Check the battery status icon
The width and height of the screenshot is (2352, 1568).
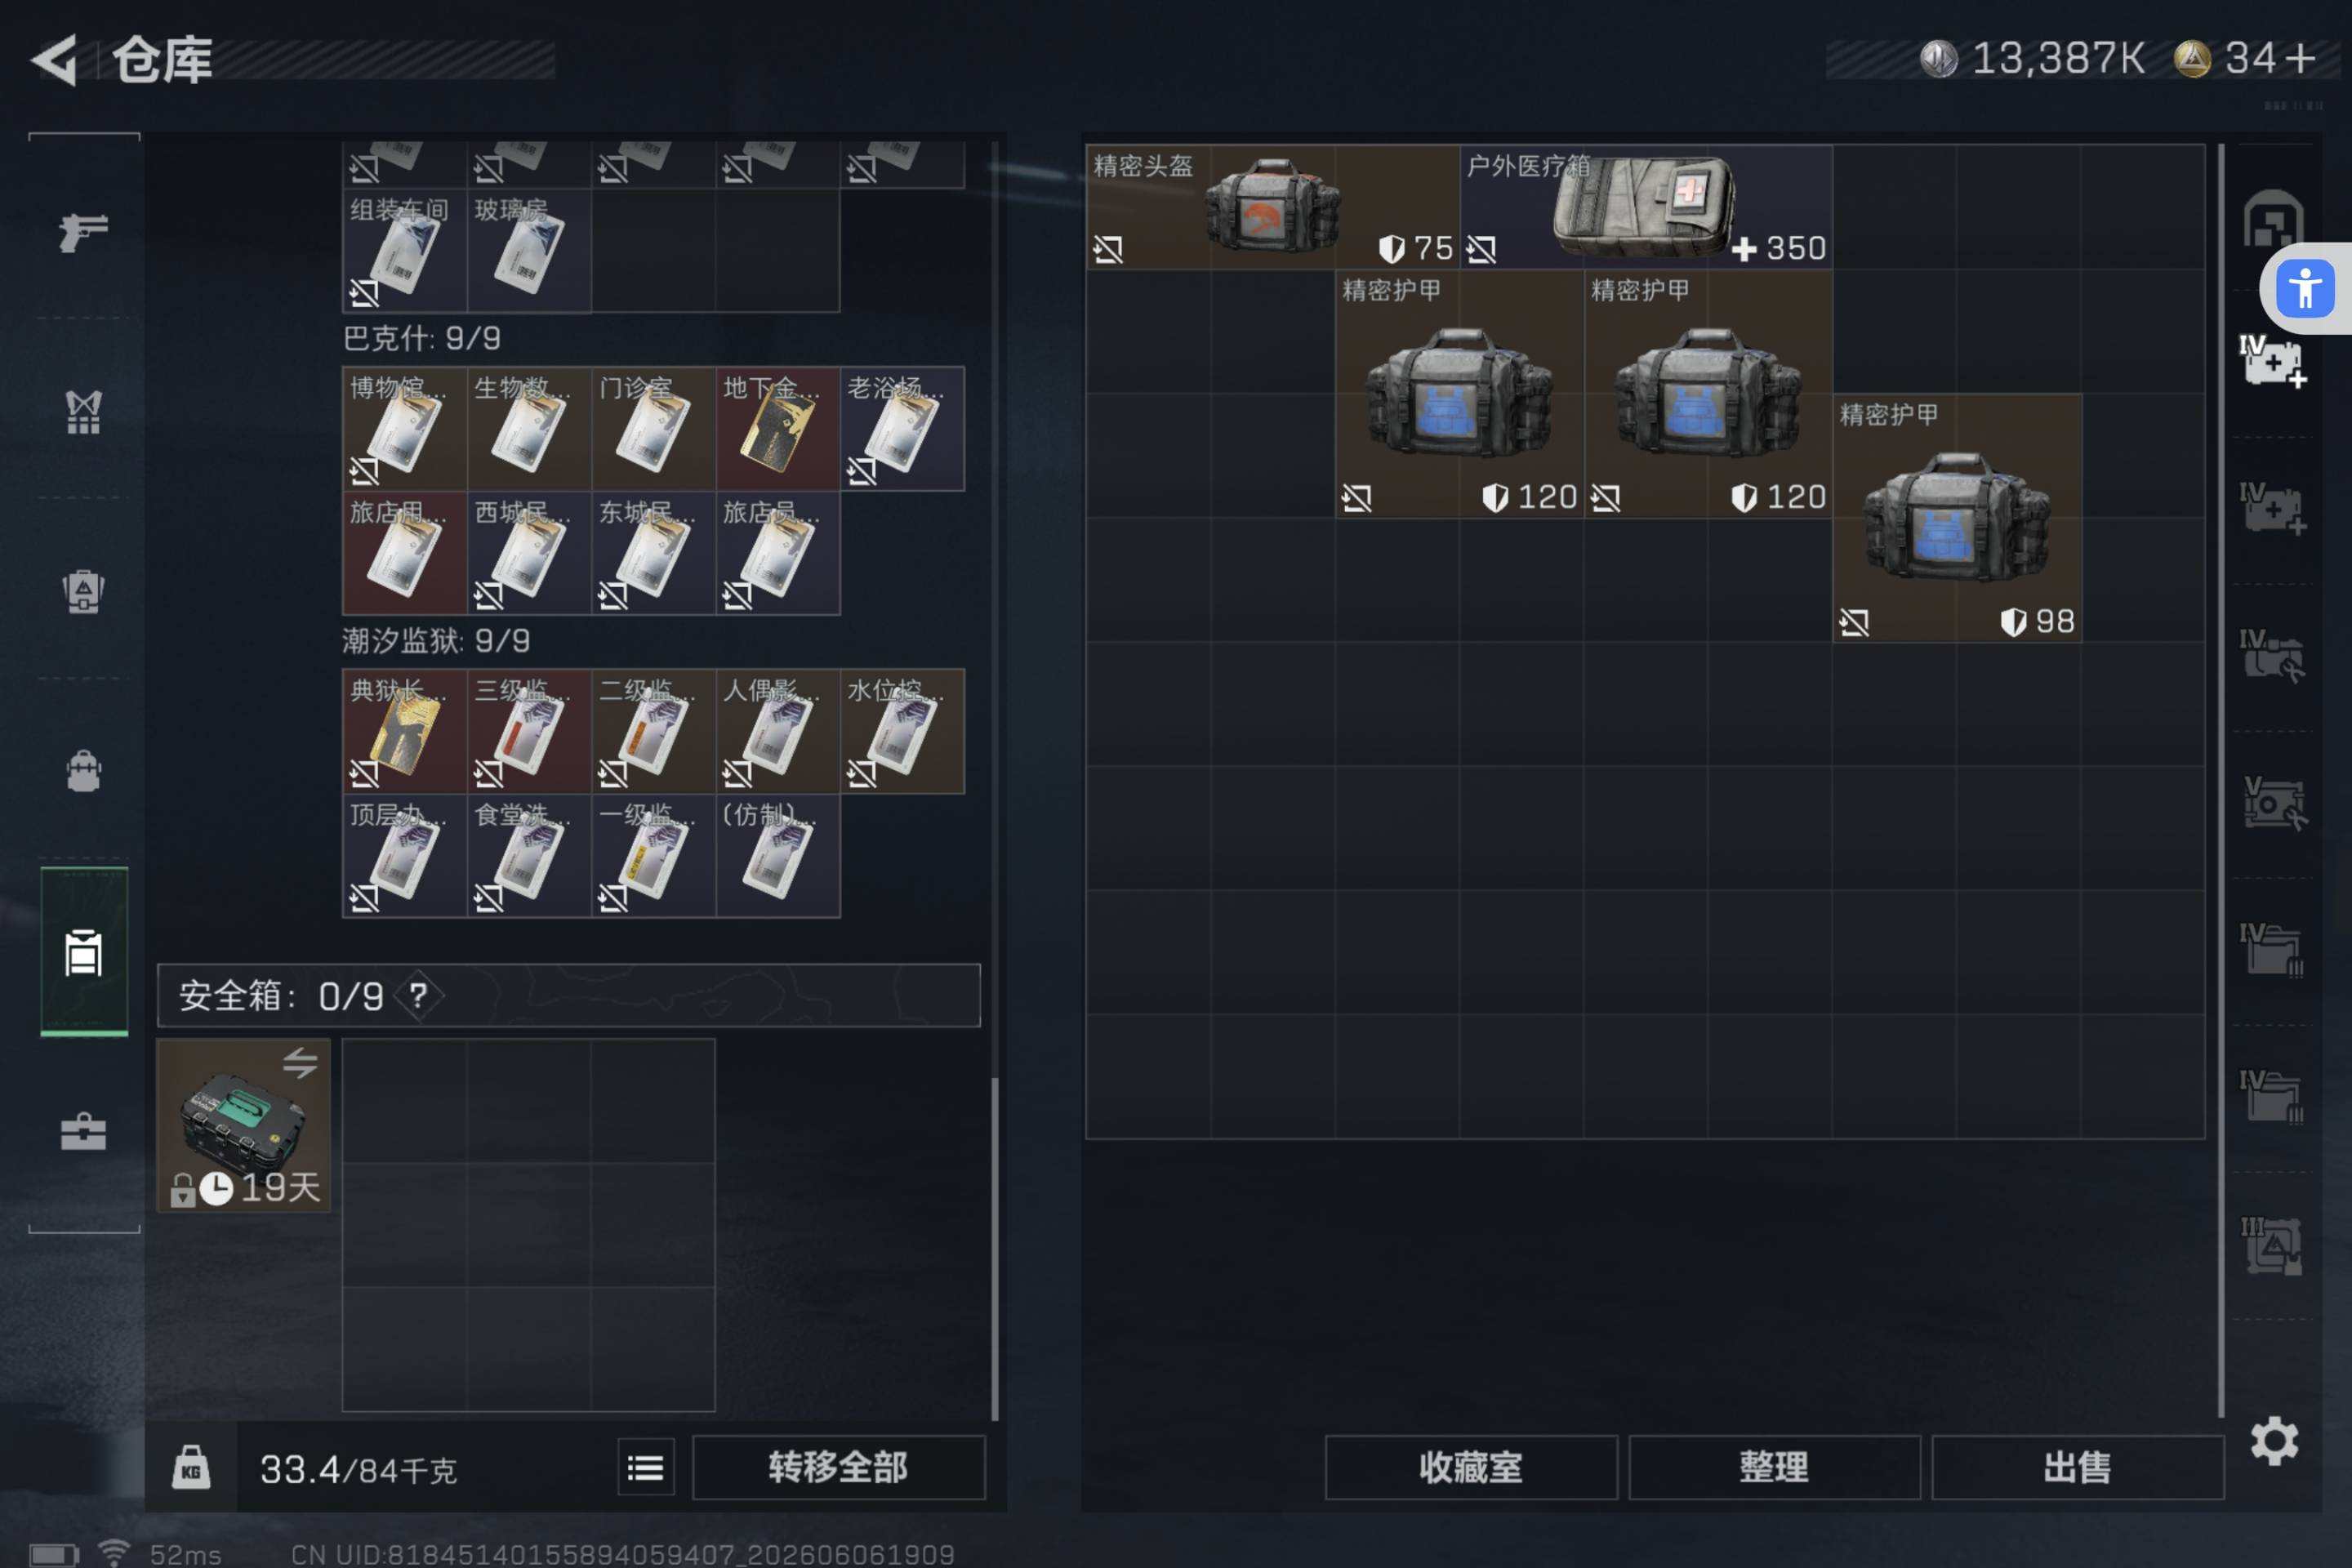tap(54, 1554)
